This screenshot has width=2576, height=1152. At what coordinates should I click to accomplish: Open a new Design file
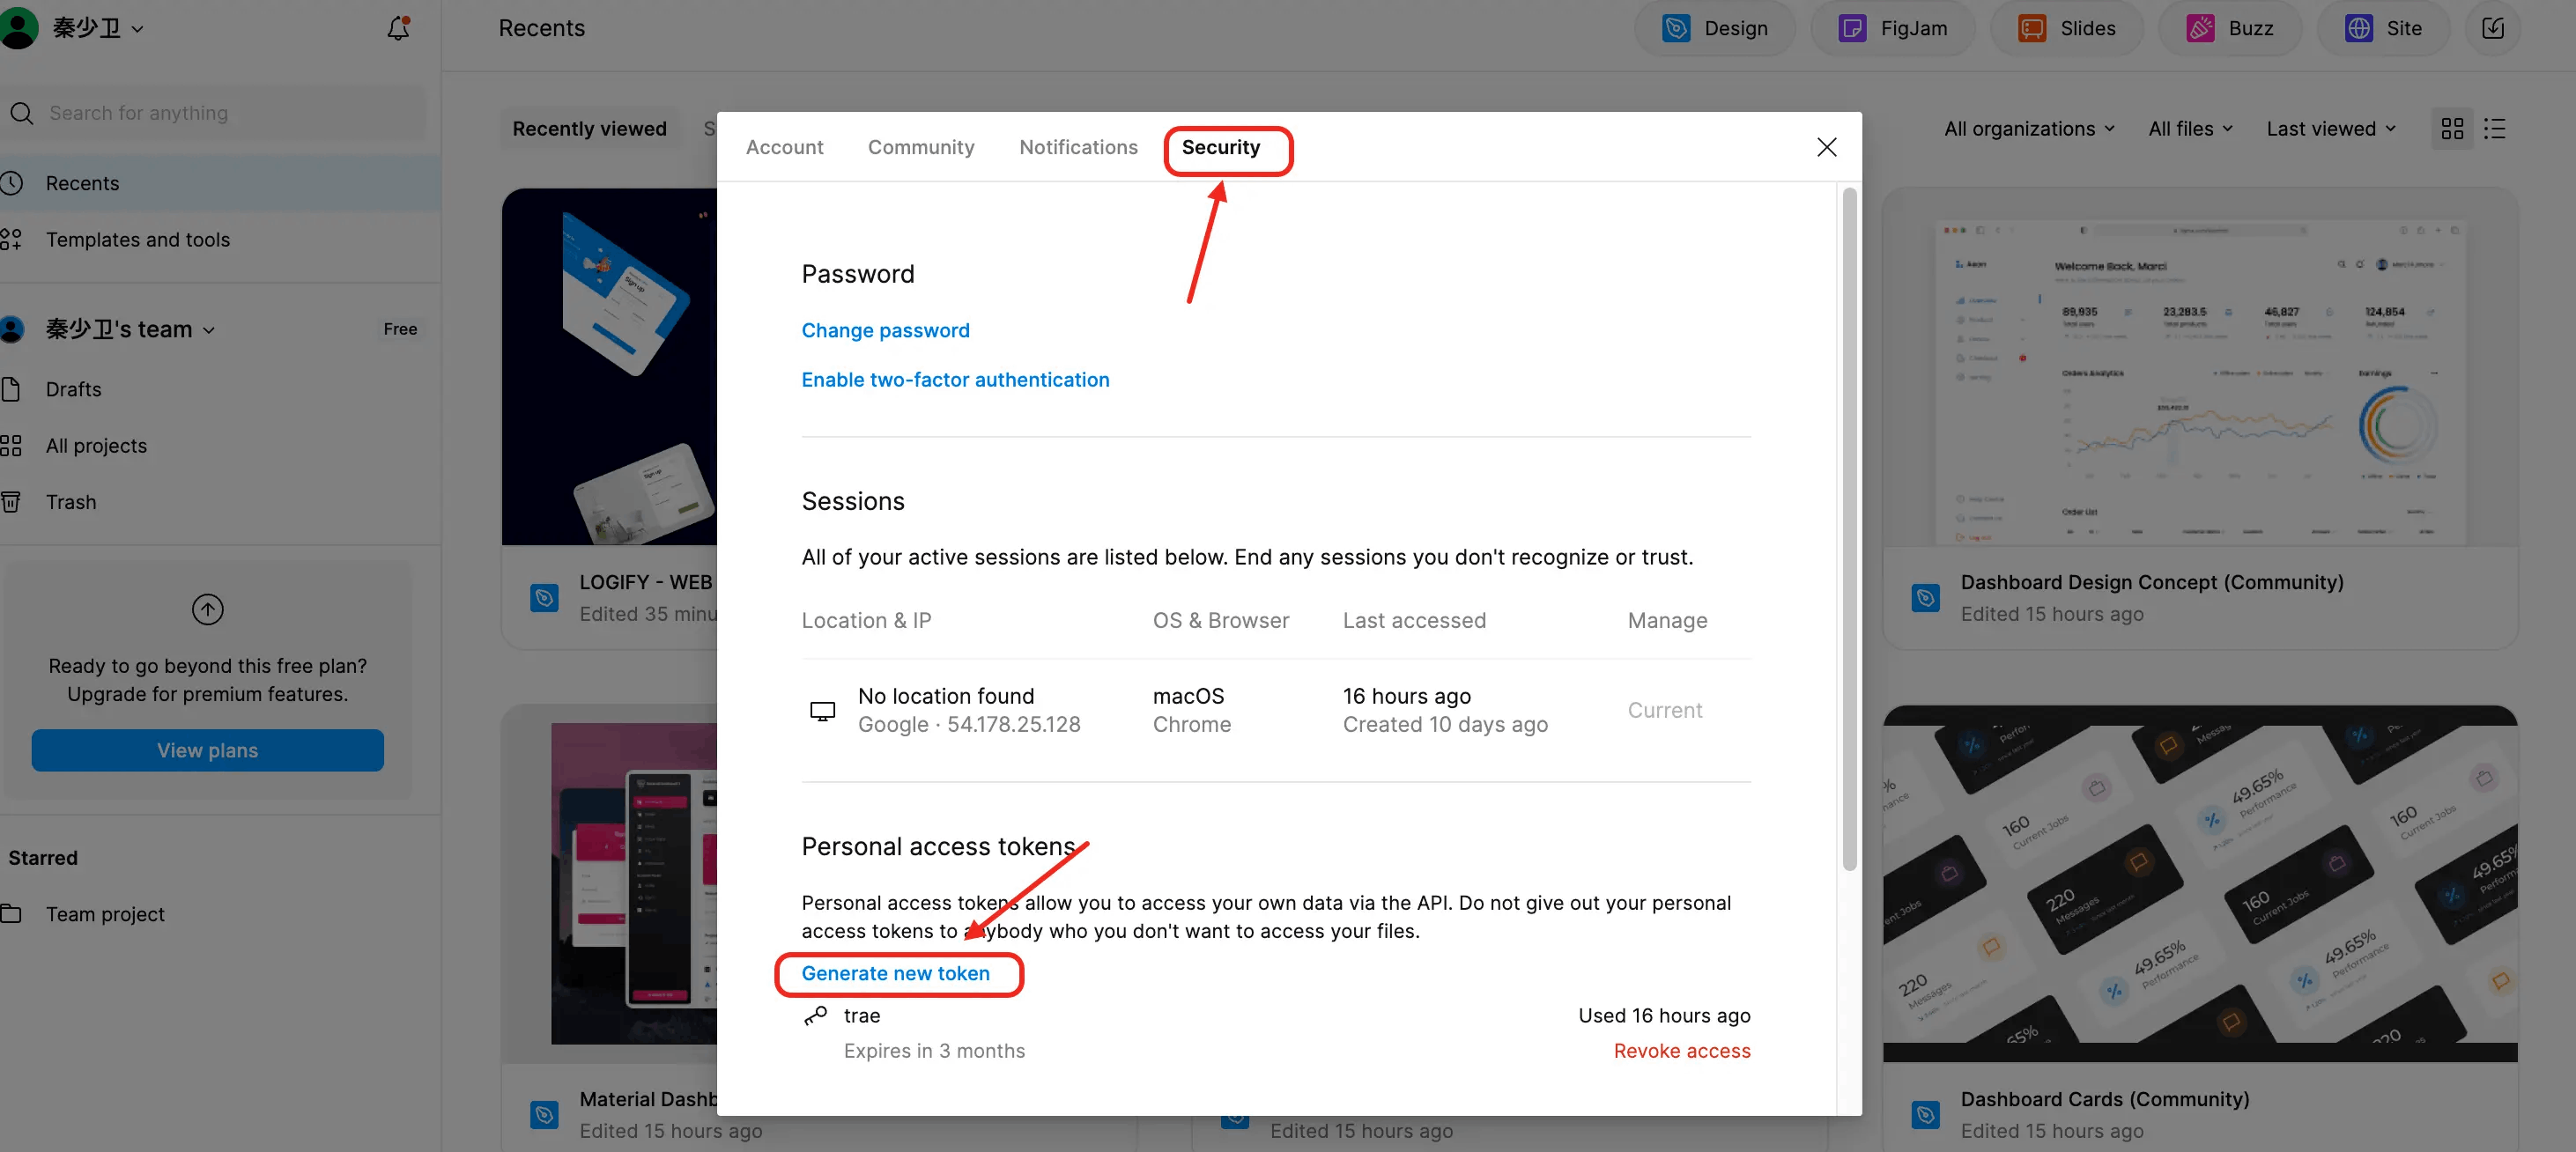[x=1716, y=28]
